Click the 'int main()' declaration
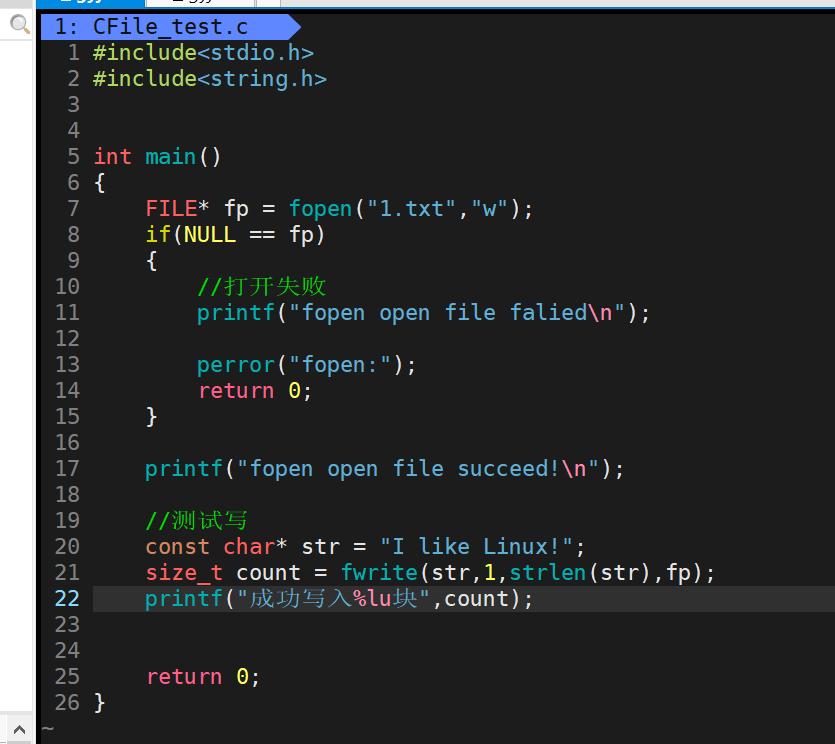This screenshot has height=744, width=835. (x=157, y=157)
